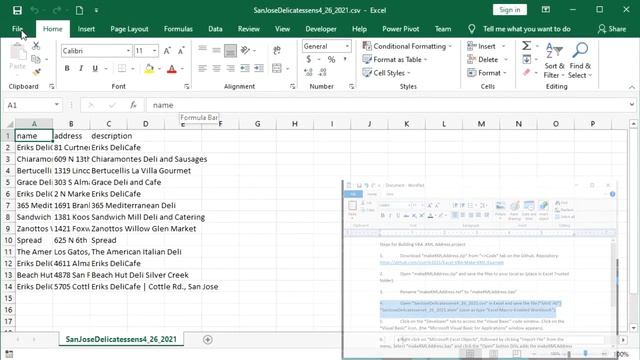This screenshot has width=640, height=360.
Task: Click Tell me what you want to do
Action: click(527, 29)
